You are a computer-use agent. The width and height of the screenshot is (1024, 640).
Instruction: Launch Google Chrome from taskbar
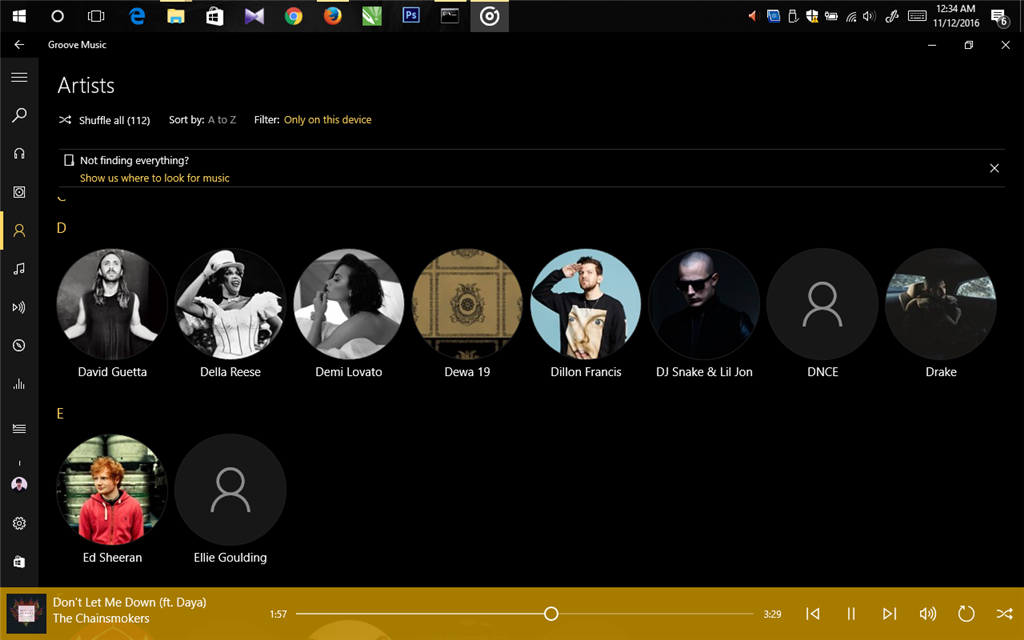point(293,16)
